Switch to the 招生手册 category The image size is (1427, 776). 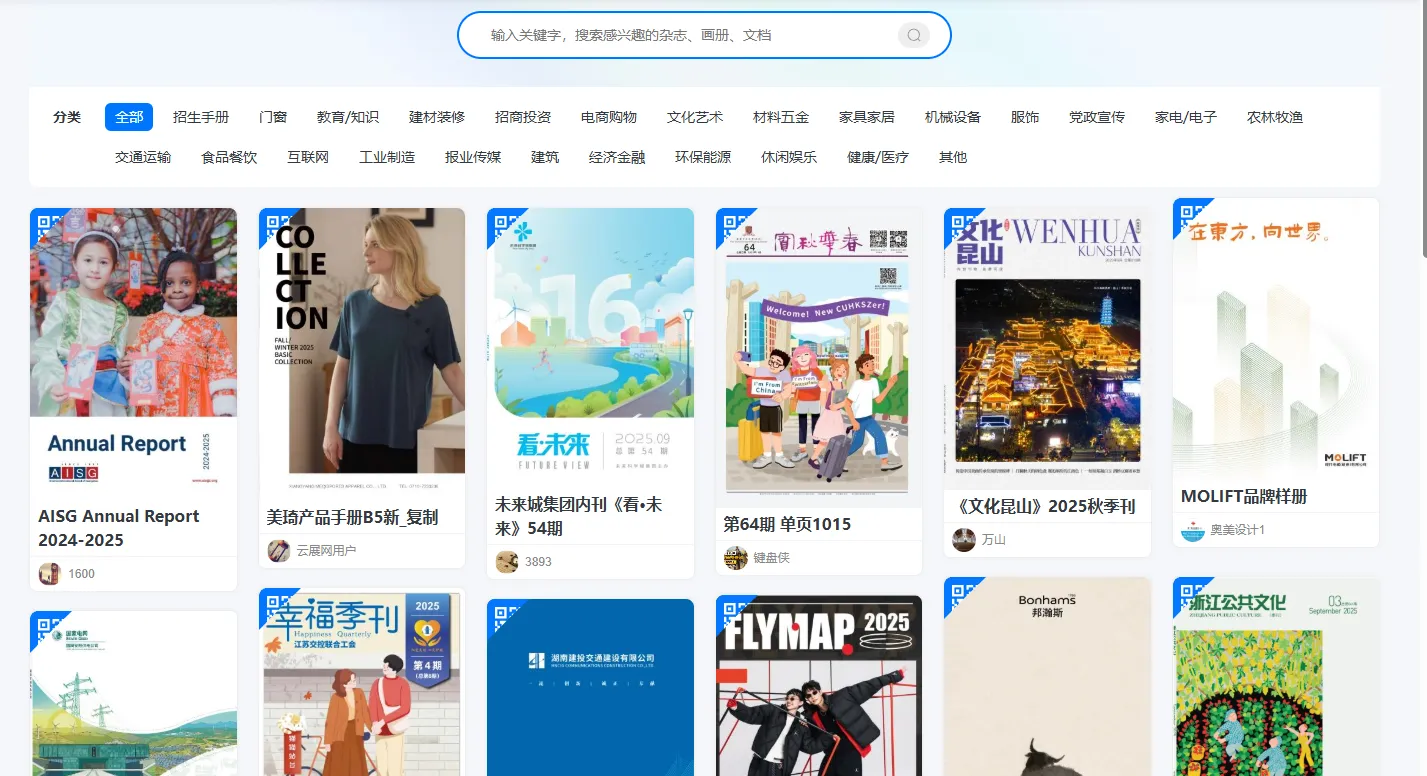pos(201,117)
